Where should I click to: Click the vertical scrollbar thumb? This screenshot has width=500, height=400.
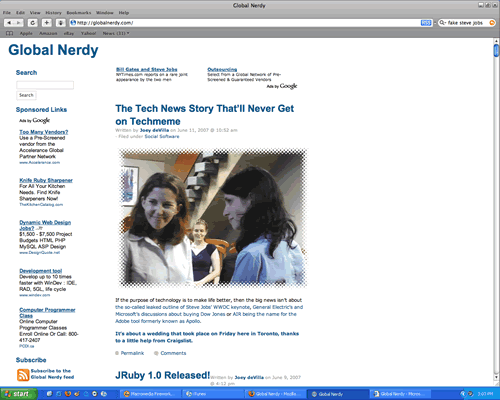(496, 50)
